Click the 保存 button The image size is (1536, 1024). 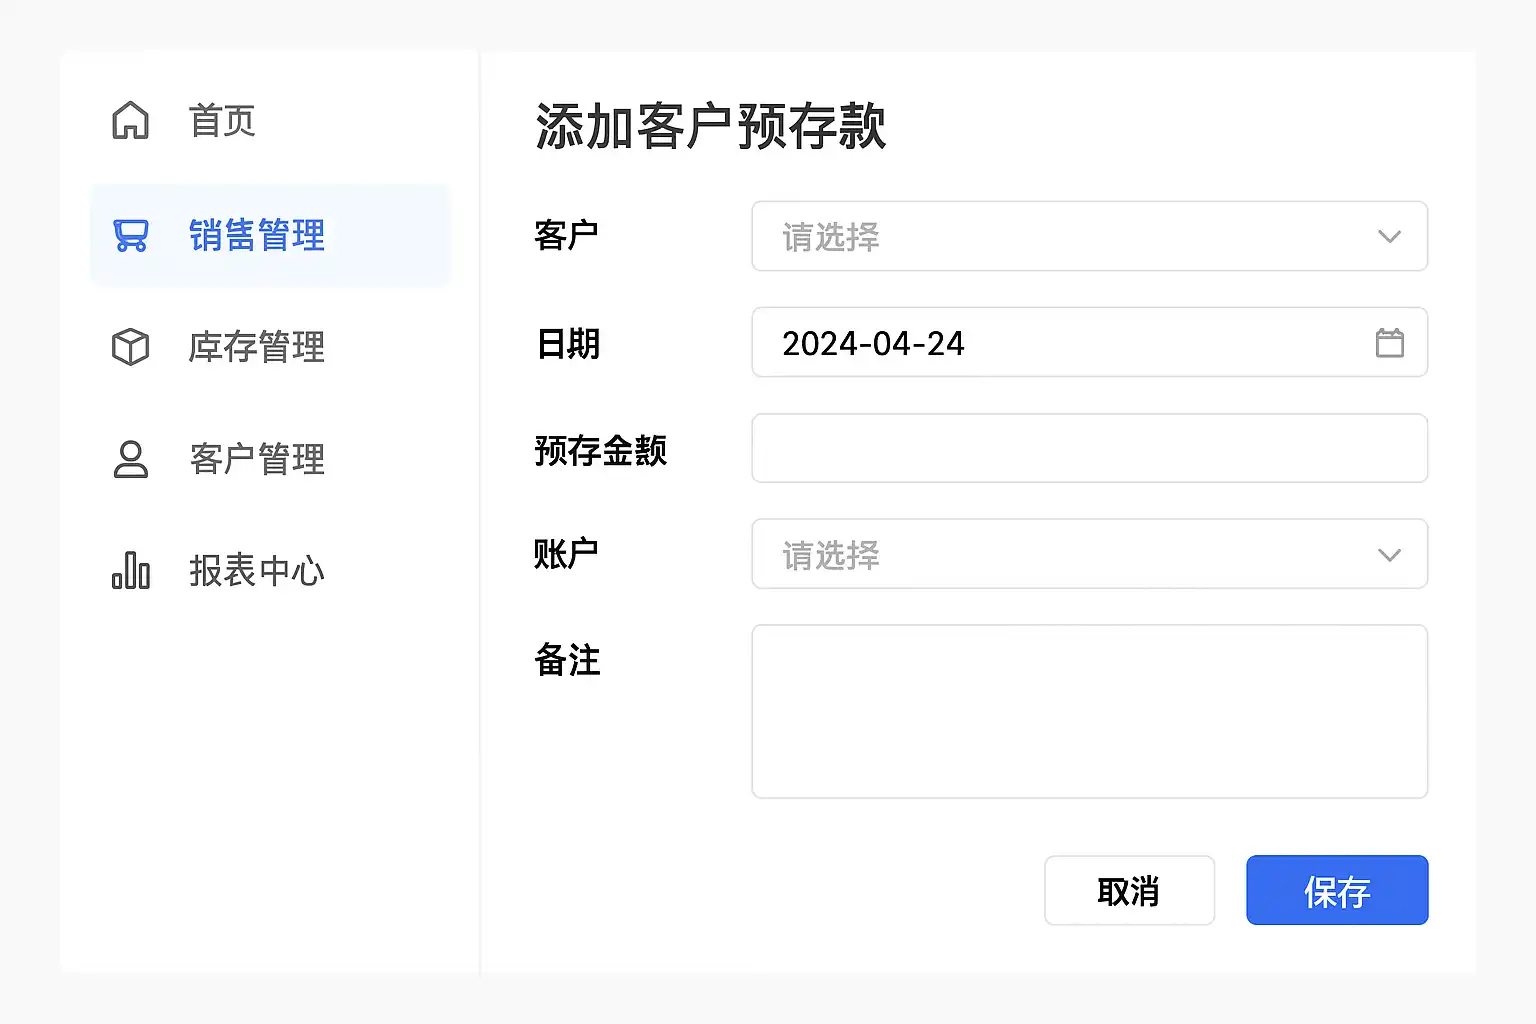[x=1336, y=890]
